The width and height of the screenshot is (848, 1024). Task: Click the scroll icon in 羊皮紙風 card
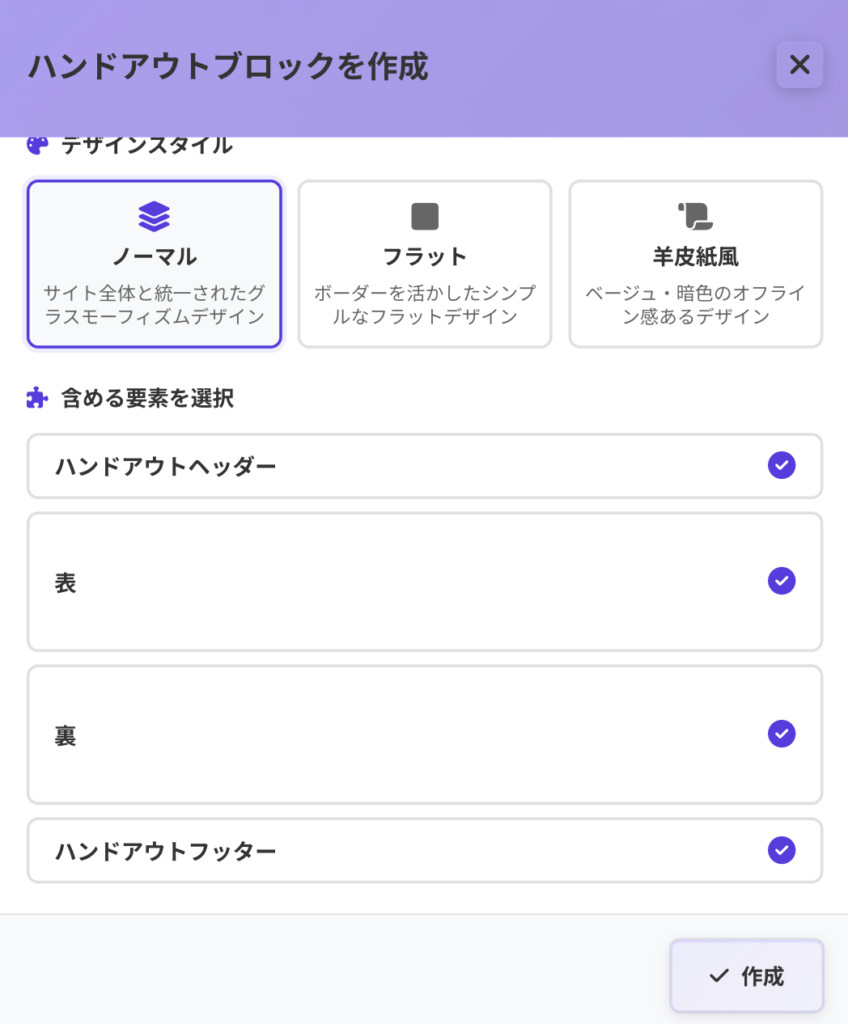click(694, 215)
